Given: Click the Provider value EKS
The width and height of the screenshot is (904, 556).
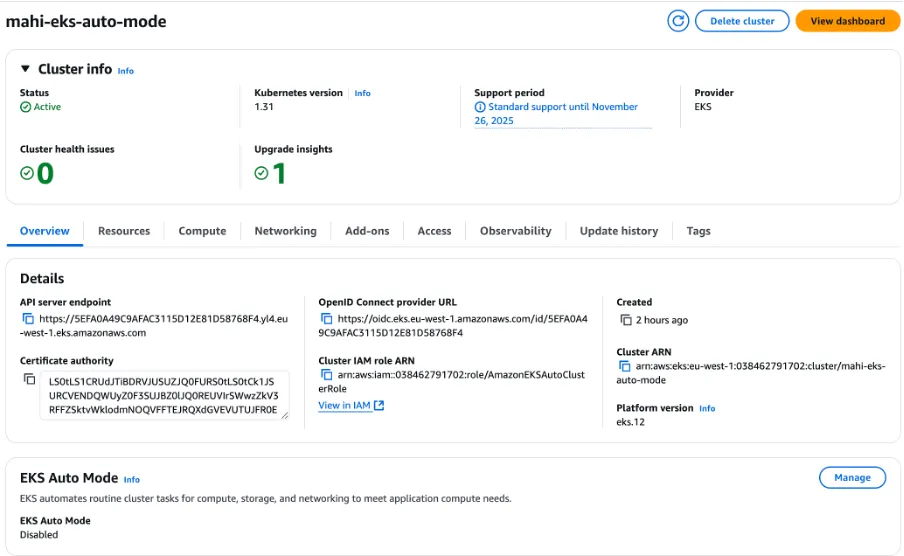Looking at the screenshot, I should click(x=703, y=107).
